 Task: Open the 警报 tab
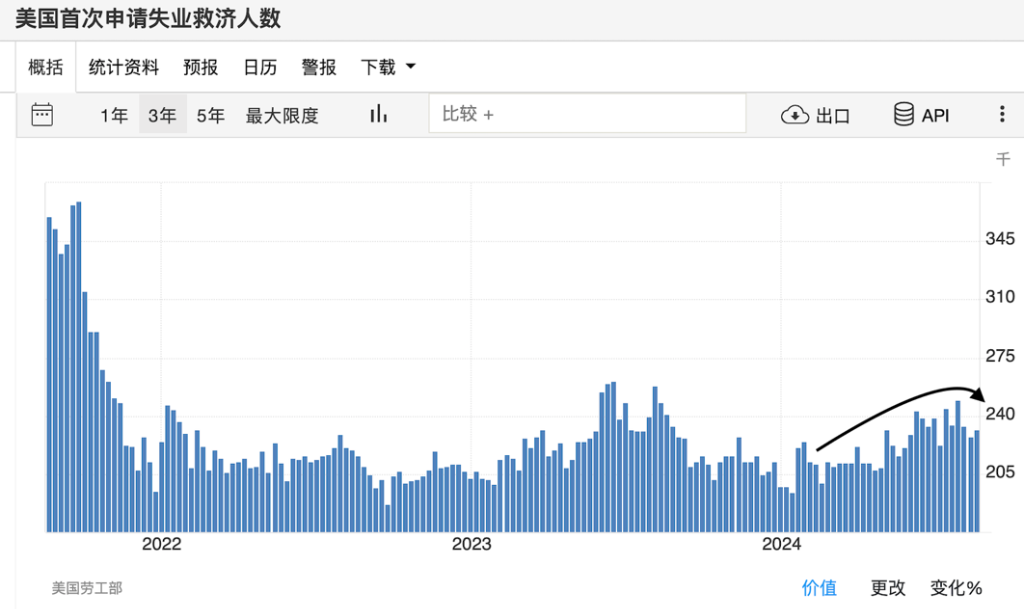tap(319, 67)
